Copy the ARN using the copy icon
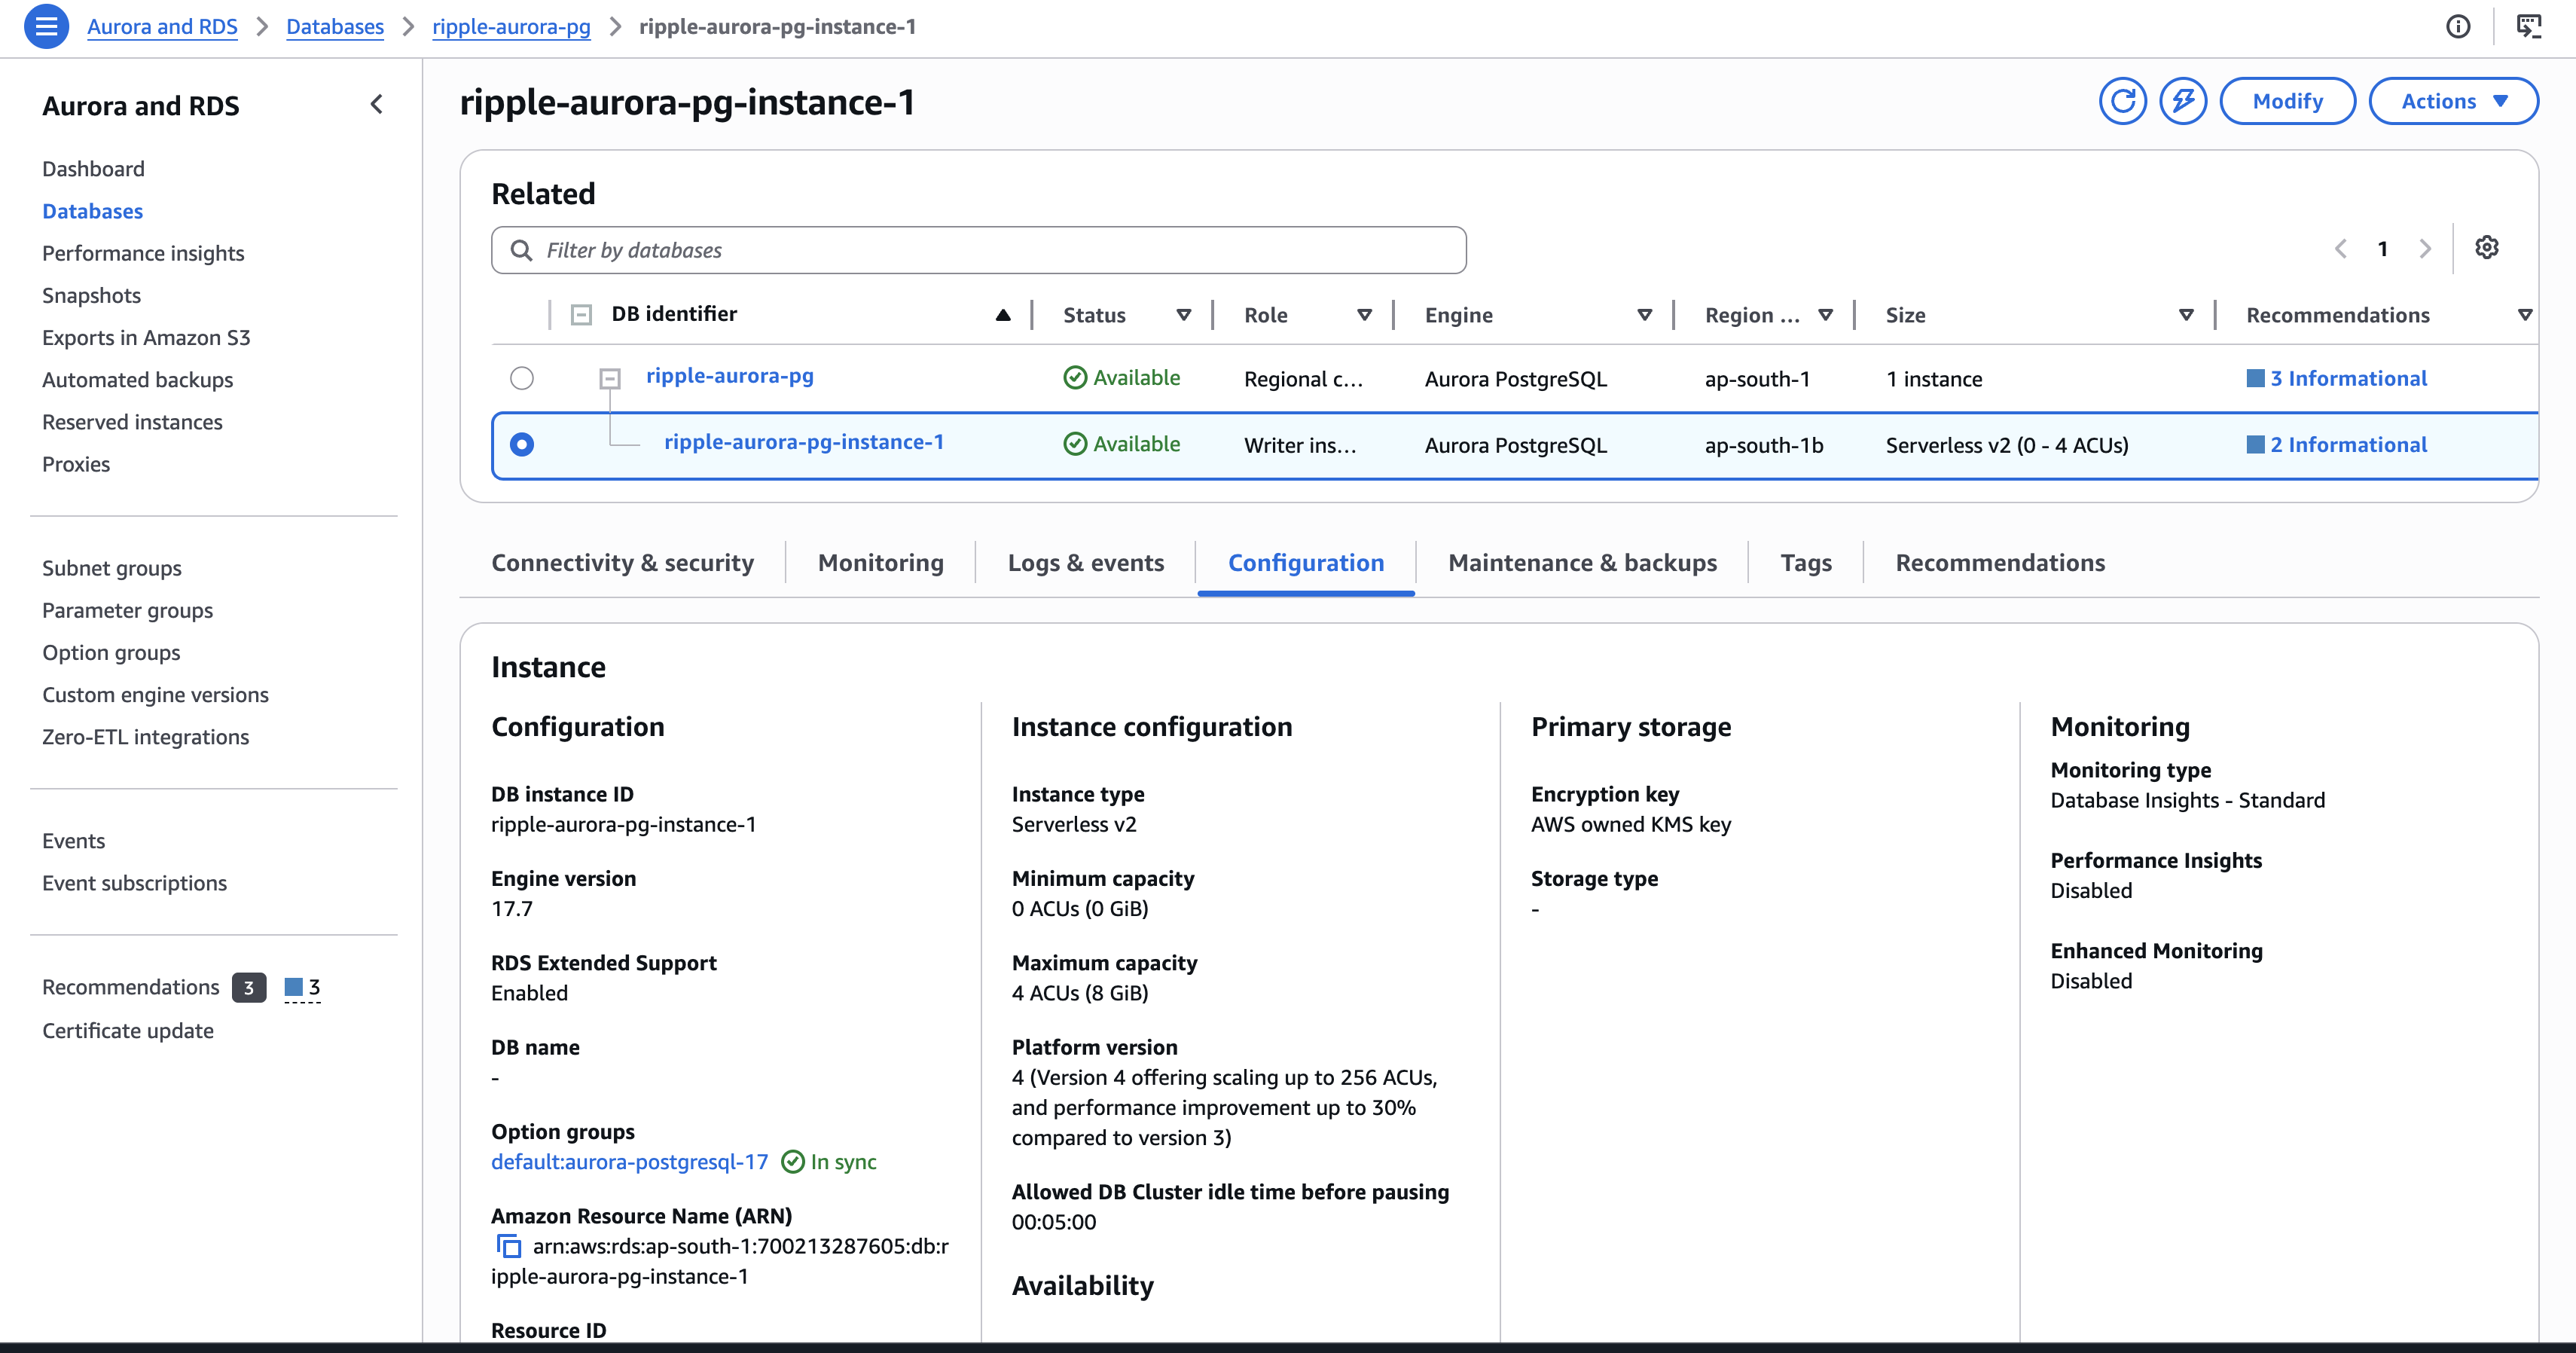Viewport: 2576px width, 1353px height. (x=509, y=1246)
